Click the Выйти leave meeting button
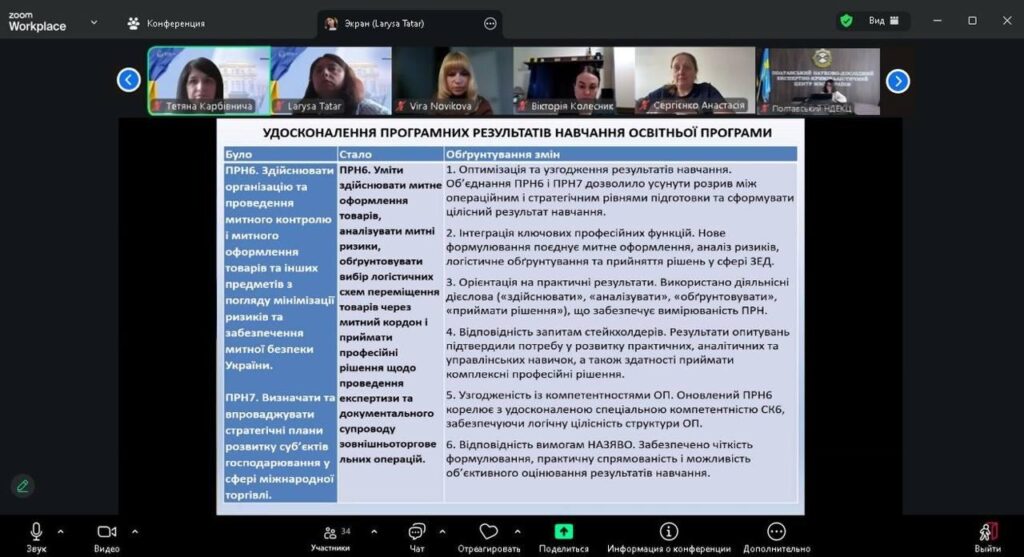The width and height of the screenshot is (1024, 557). (x=987, y=532)
